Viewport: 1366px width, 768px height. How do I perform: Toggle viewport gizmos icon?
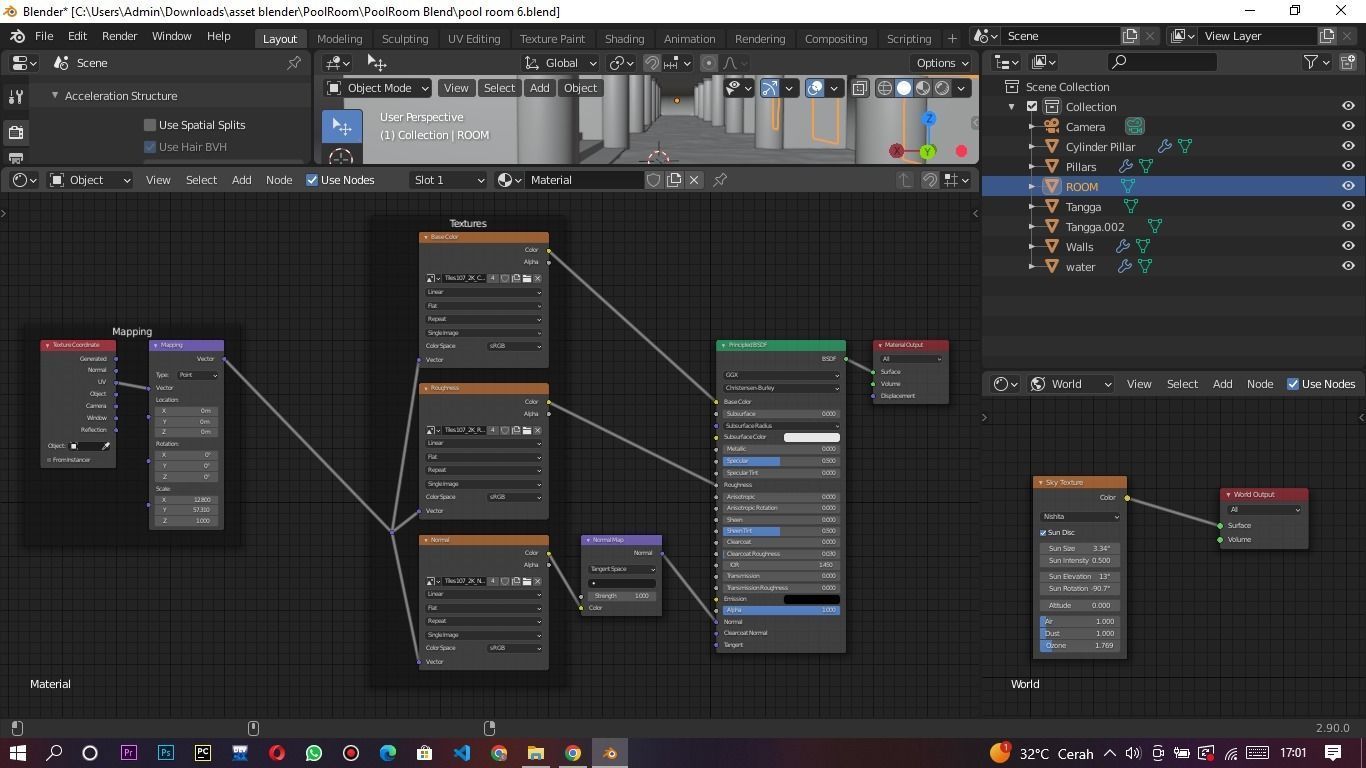tap(770, 88)
